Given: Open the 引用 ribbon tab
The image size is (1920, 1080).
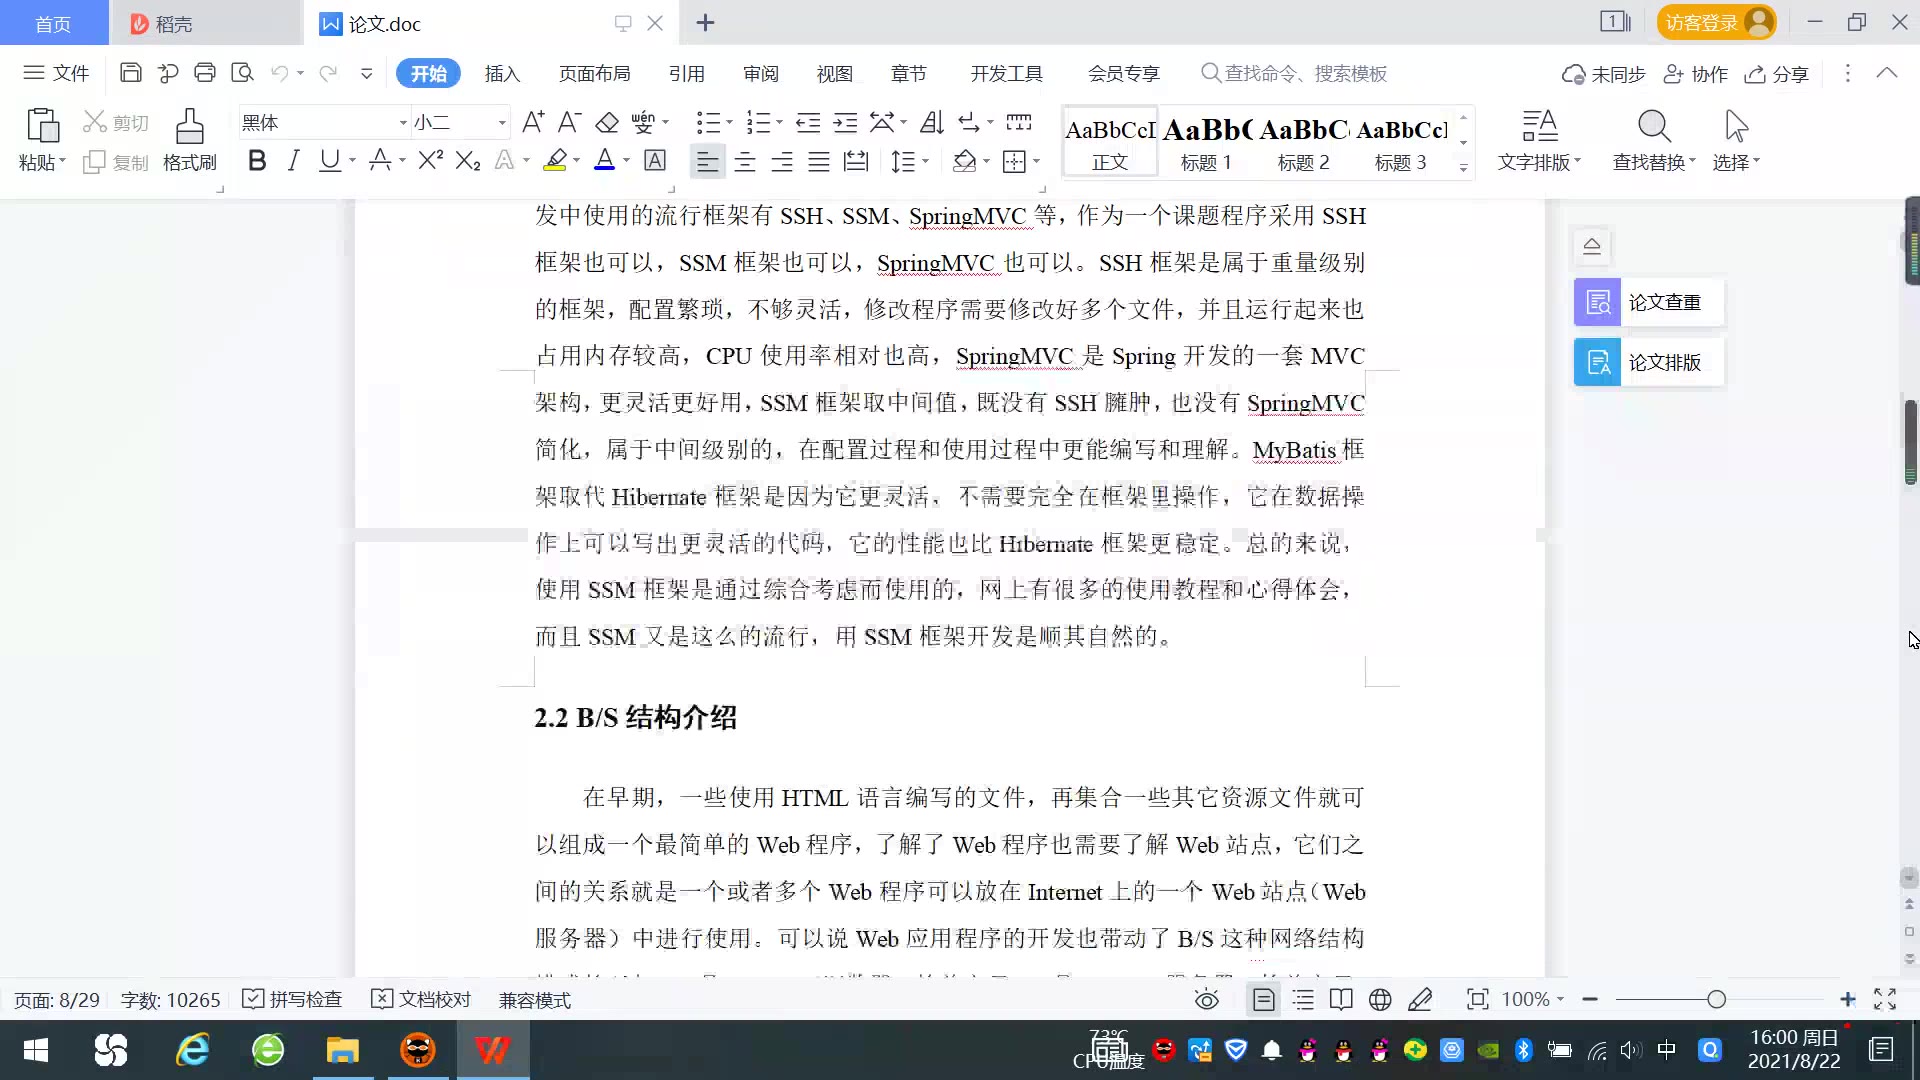Looking at the screenshot, I should 687,73.
